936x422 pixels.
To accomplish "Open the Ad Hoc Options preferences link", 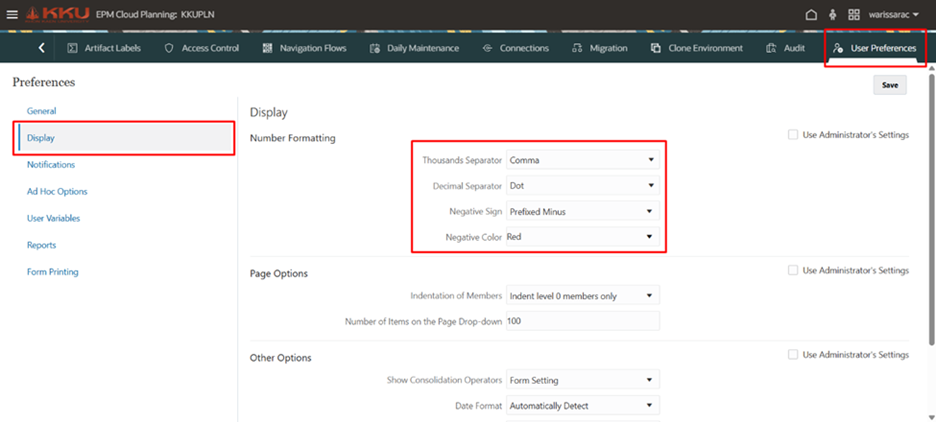I will [x=57, y=192].
